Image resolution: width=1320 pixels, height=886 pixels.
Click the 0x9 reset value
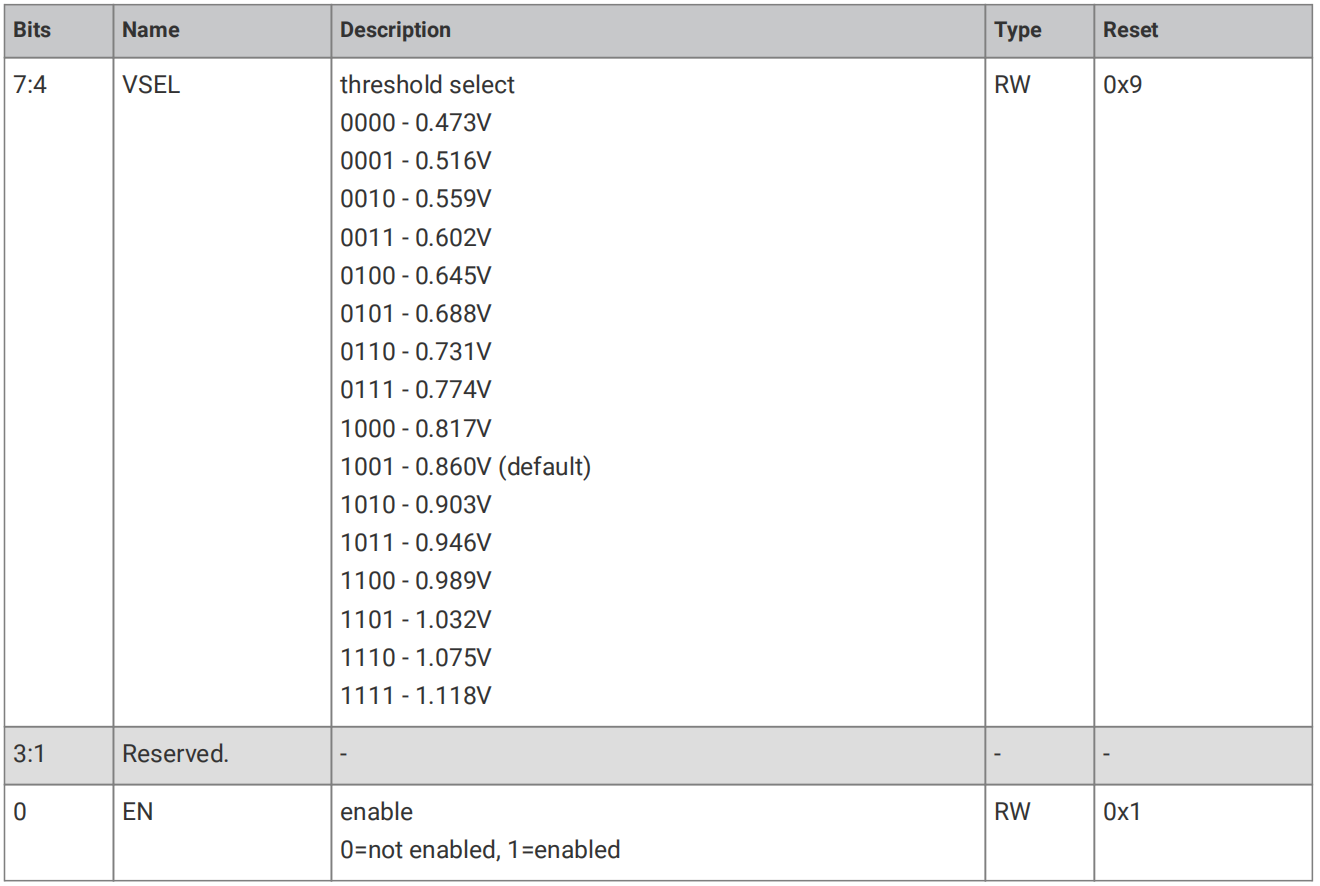tap(1123, 85)
